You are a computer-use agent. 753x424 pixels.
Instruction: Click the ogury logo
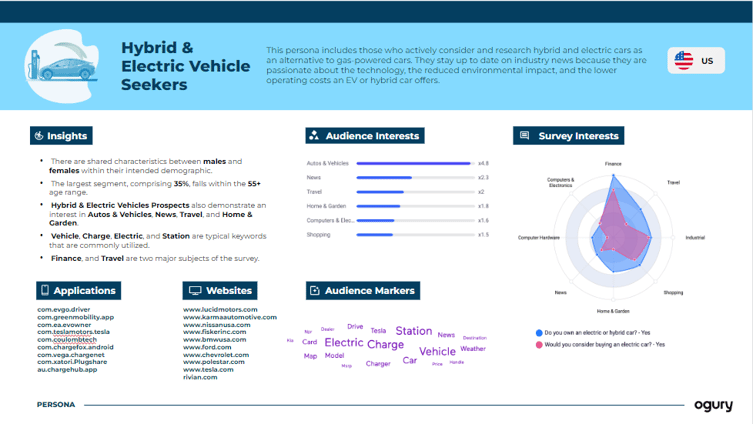click(713, 405)
